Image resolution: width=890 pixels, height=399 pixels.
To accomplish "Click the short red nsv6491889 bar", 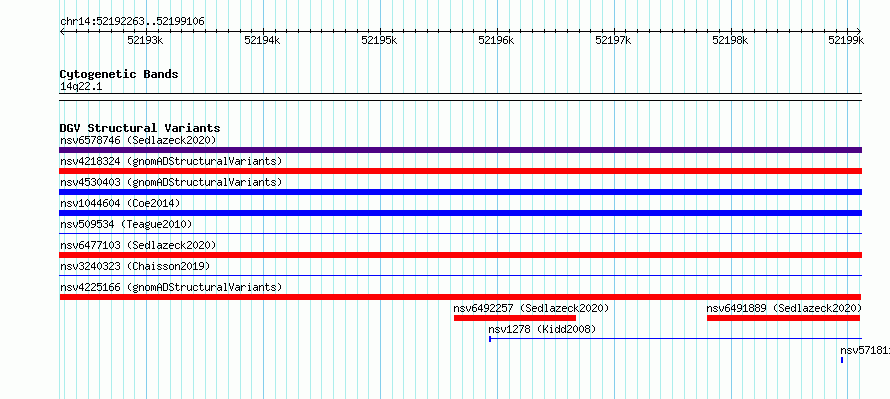I will tap(783, 318).
